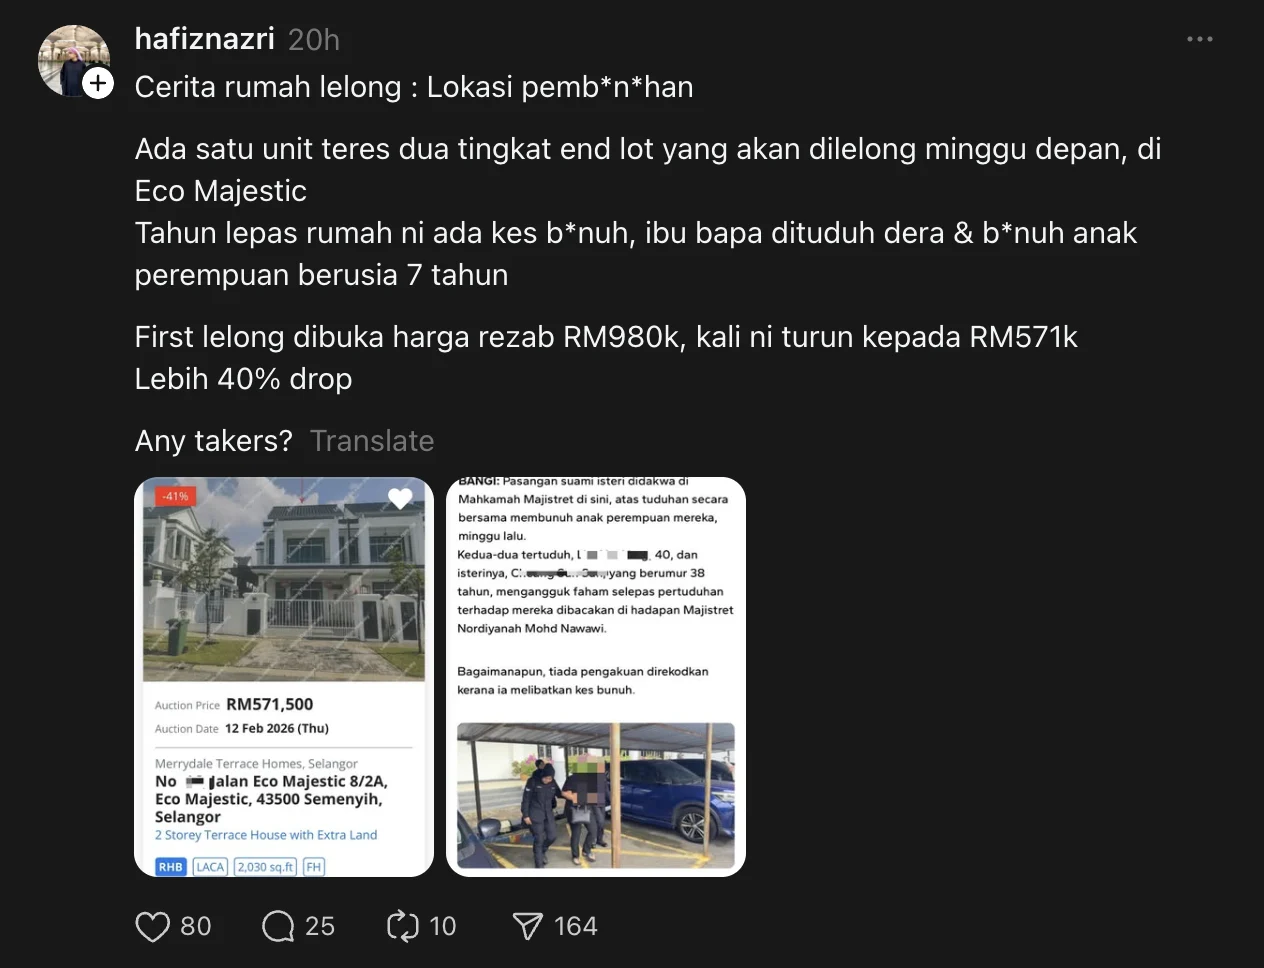The width and height of the screenshot is (1264, 968).
Task: Follow hafiznazri using the plus badge
Action: (x=97, y=83)
